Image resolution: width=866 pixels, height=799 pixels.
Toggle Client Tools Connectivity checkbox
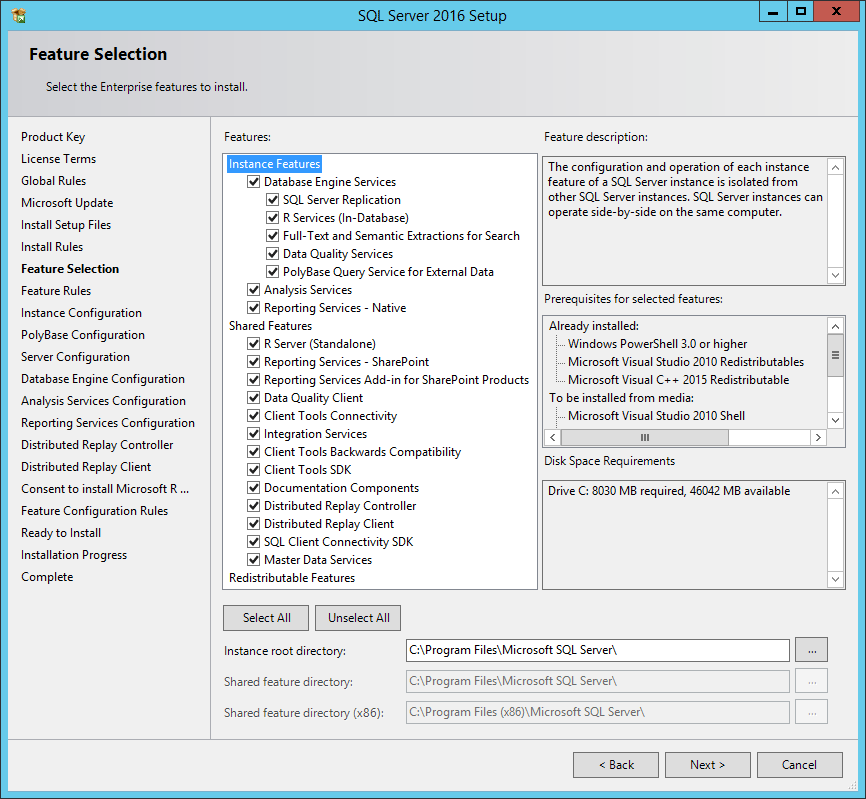click(254, 416)
